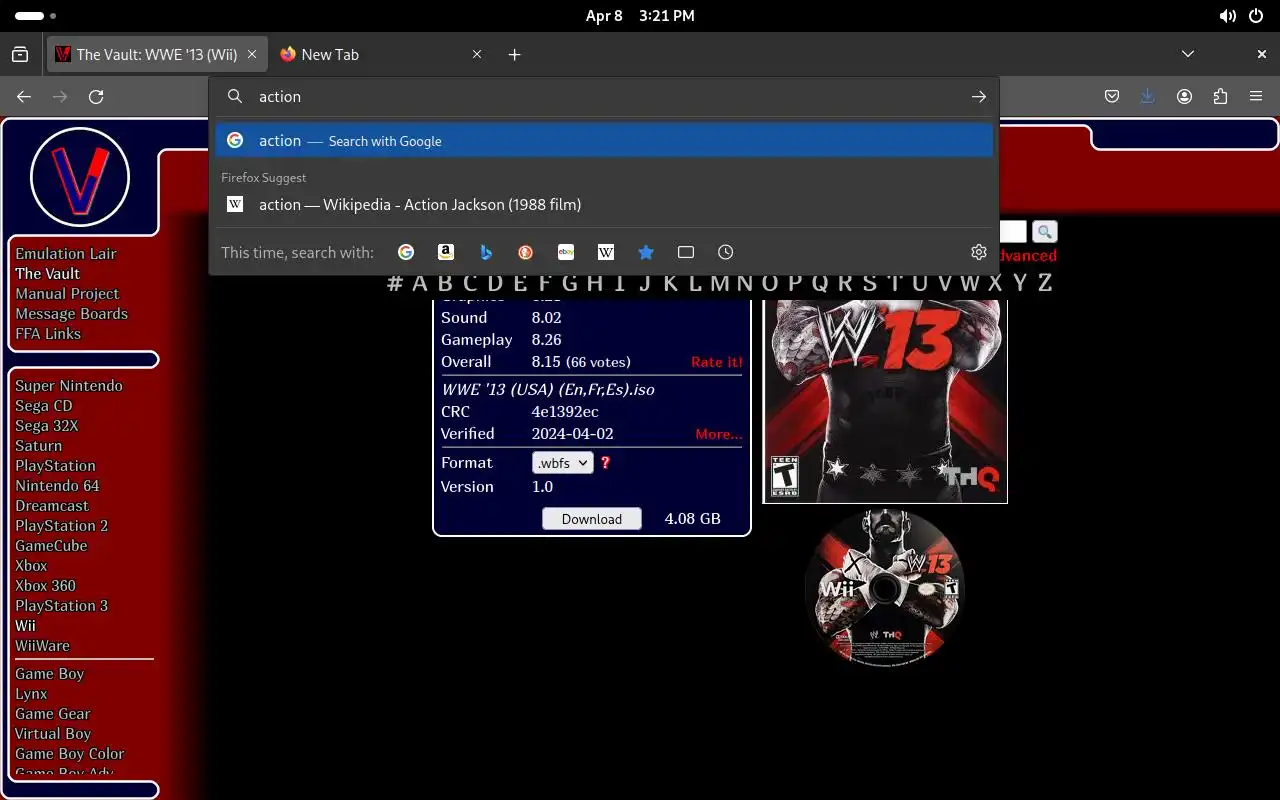Open the Apr 8 clock menu

click(x=640, y=16)
